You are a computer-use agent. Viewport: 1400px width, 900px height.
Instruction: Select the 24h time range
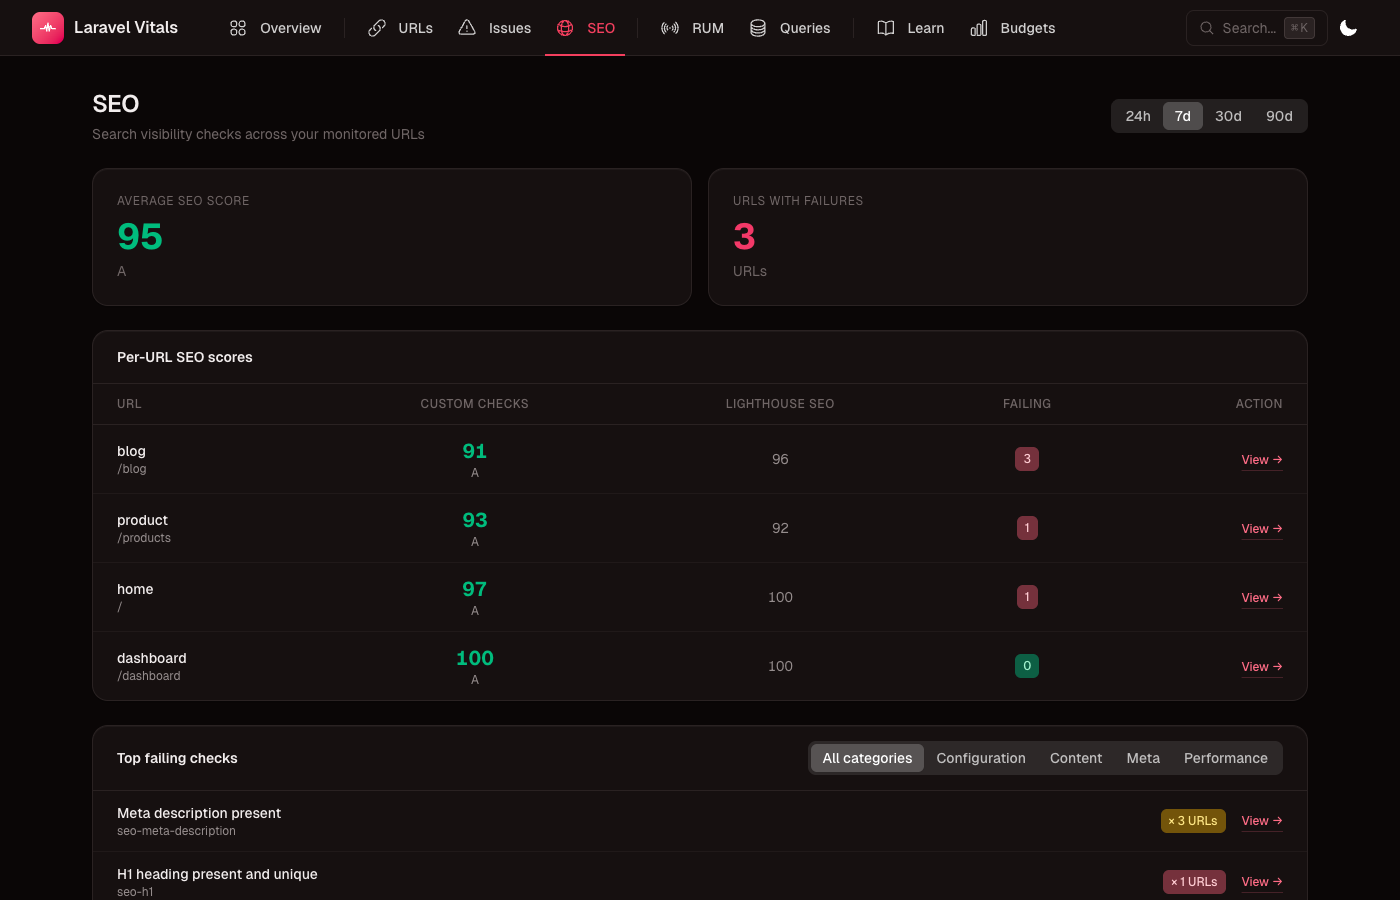click(x=1138, y=116)
